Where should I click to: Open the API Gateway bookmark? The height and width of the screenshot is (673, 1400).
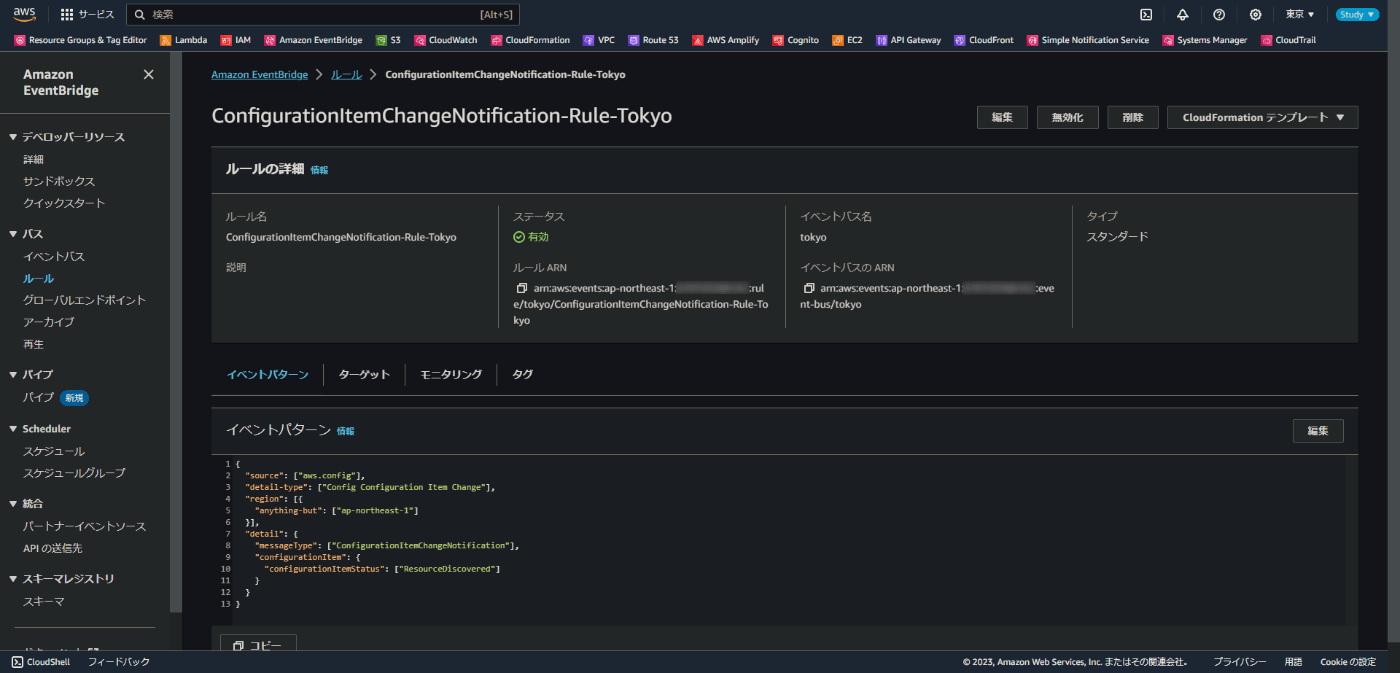[908, 40]
